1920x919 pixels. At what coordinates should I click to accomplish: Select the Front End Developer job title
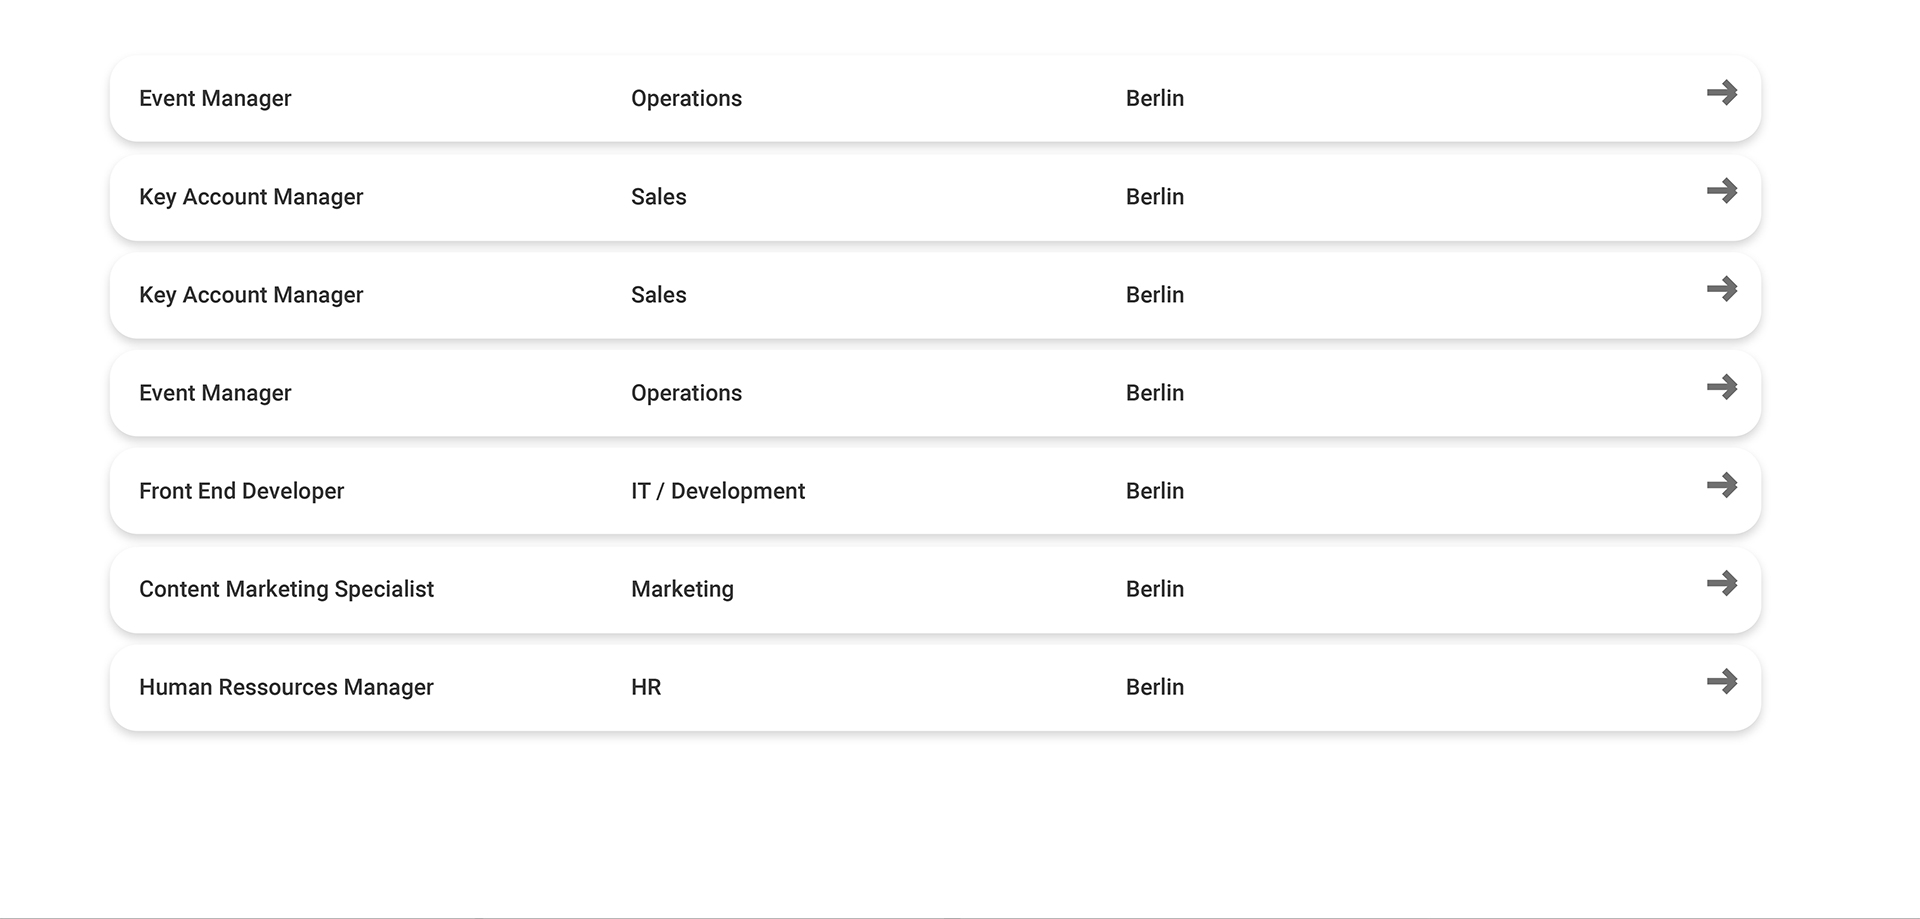coord(241,491)
